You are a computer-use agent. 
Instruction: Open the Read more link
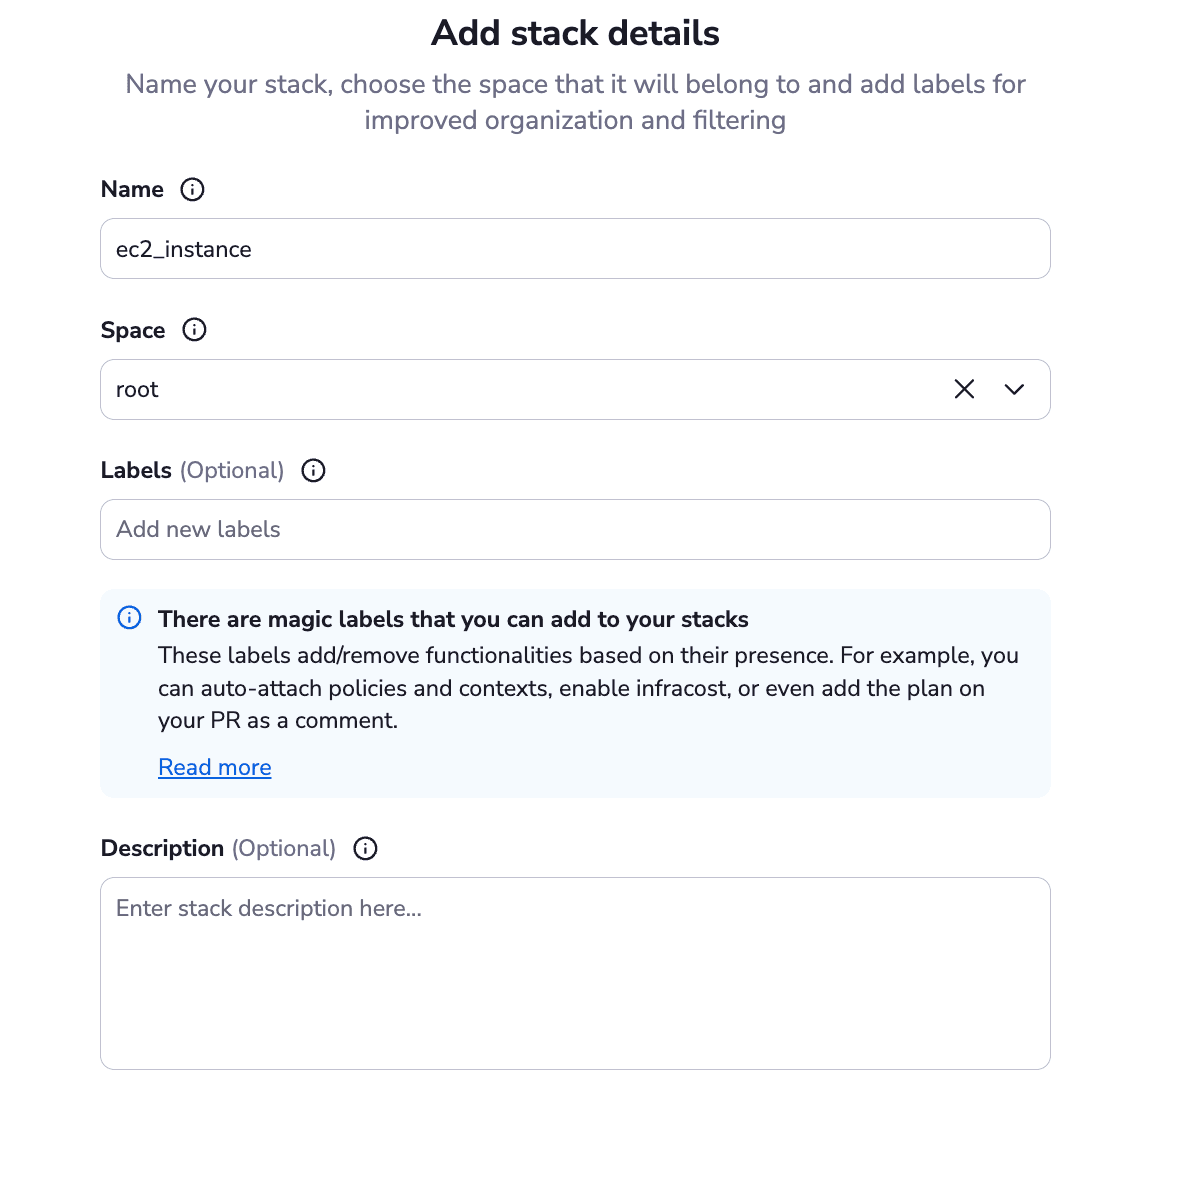(215, 767)
